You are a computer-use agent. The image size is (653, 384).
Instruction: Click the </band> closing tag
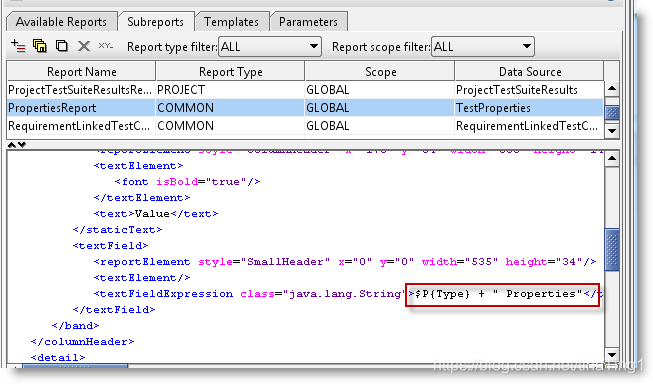pos(75,325)
